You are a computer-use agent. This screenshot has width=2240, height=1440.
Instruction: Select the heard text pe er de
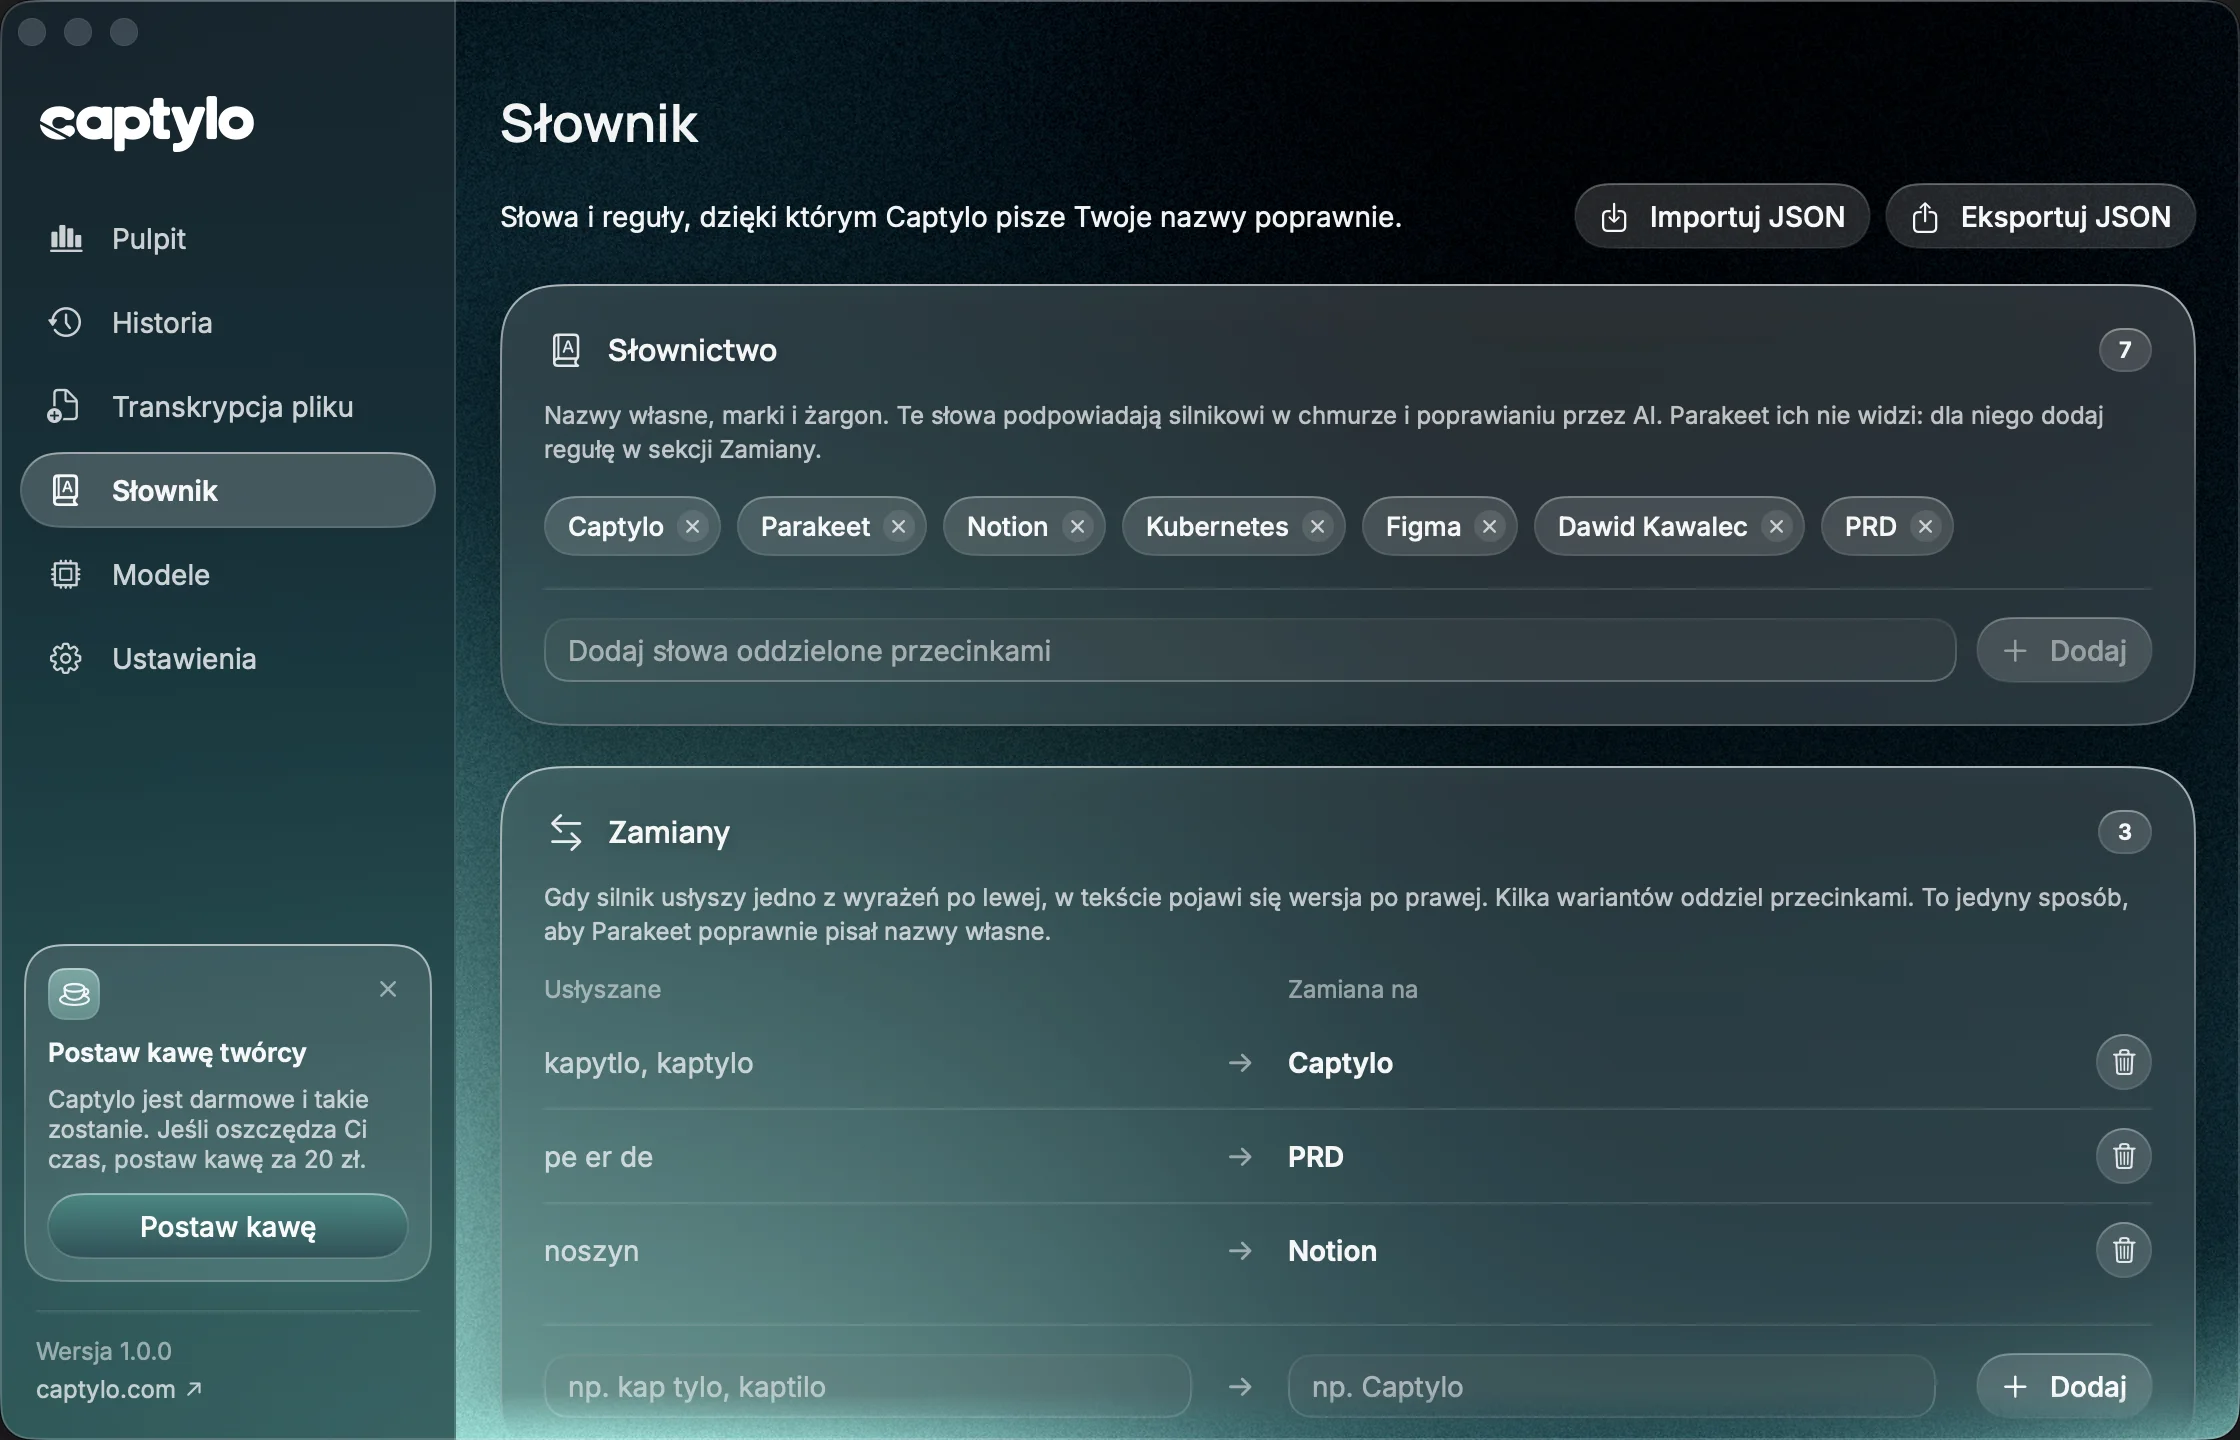[598, 1157]
